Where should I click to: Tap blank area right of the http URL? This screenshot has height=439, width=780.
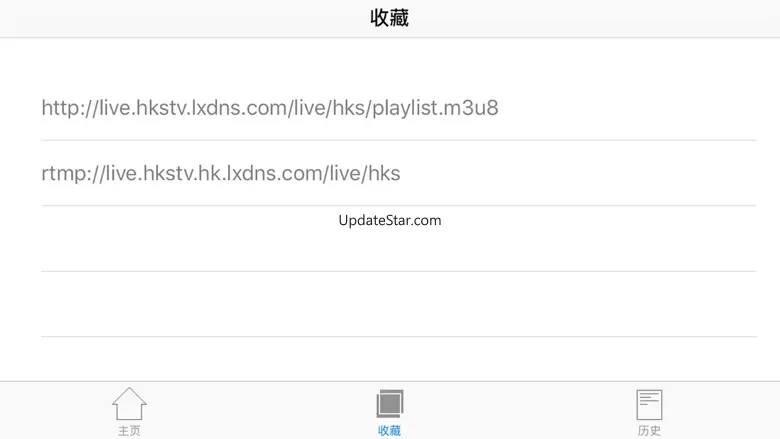pos(627,108)
